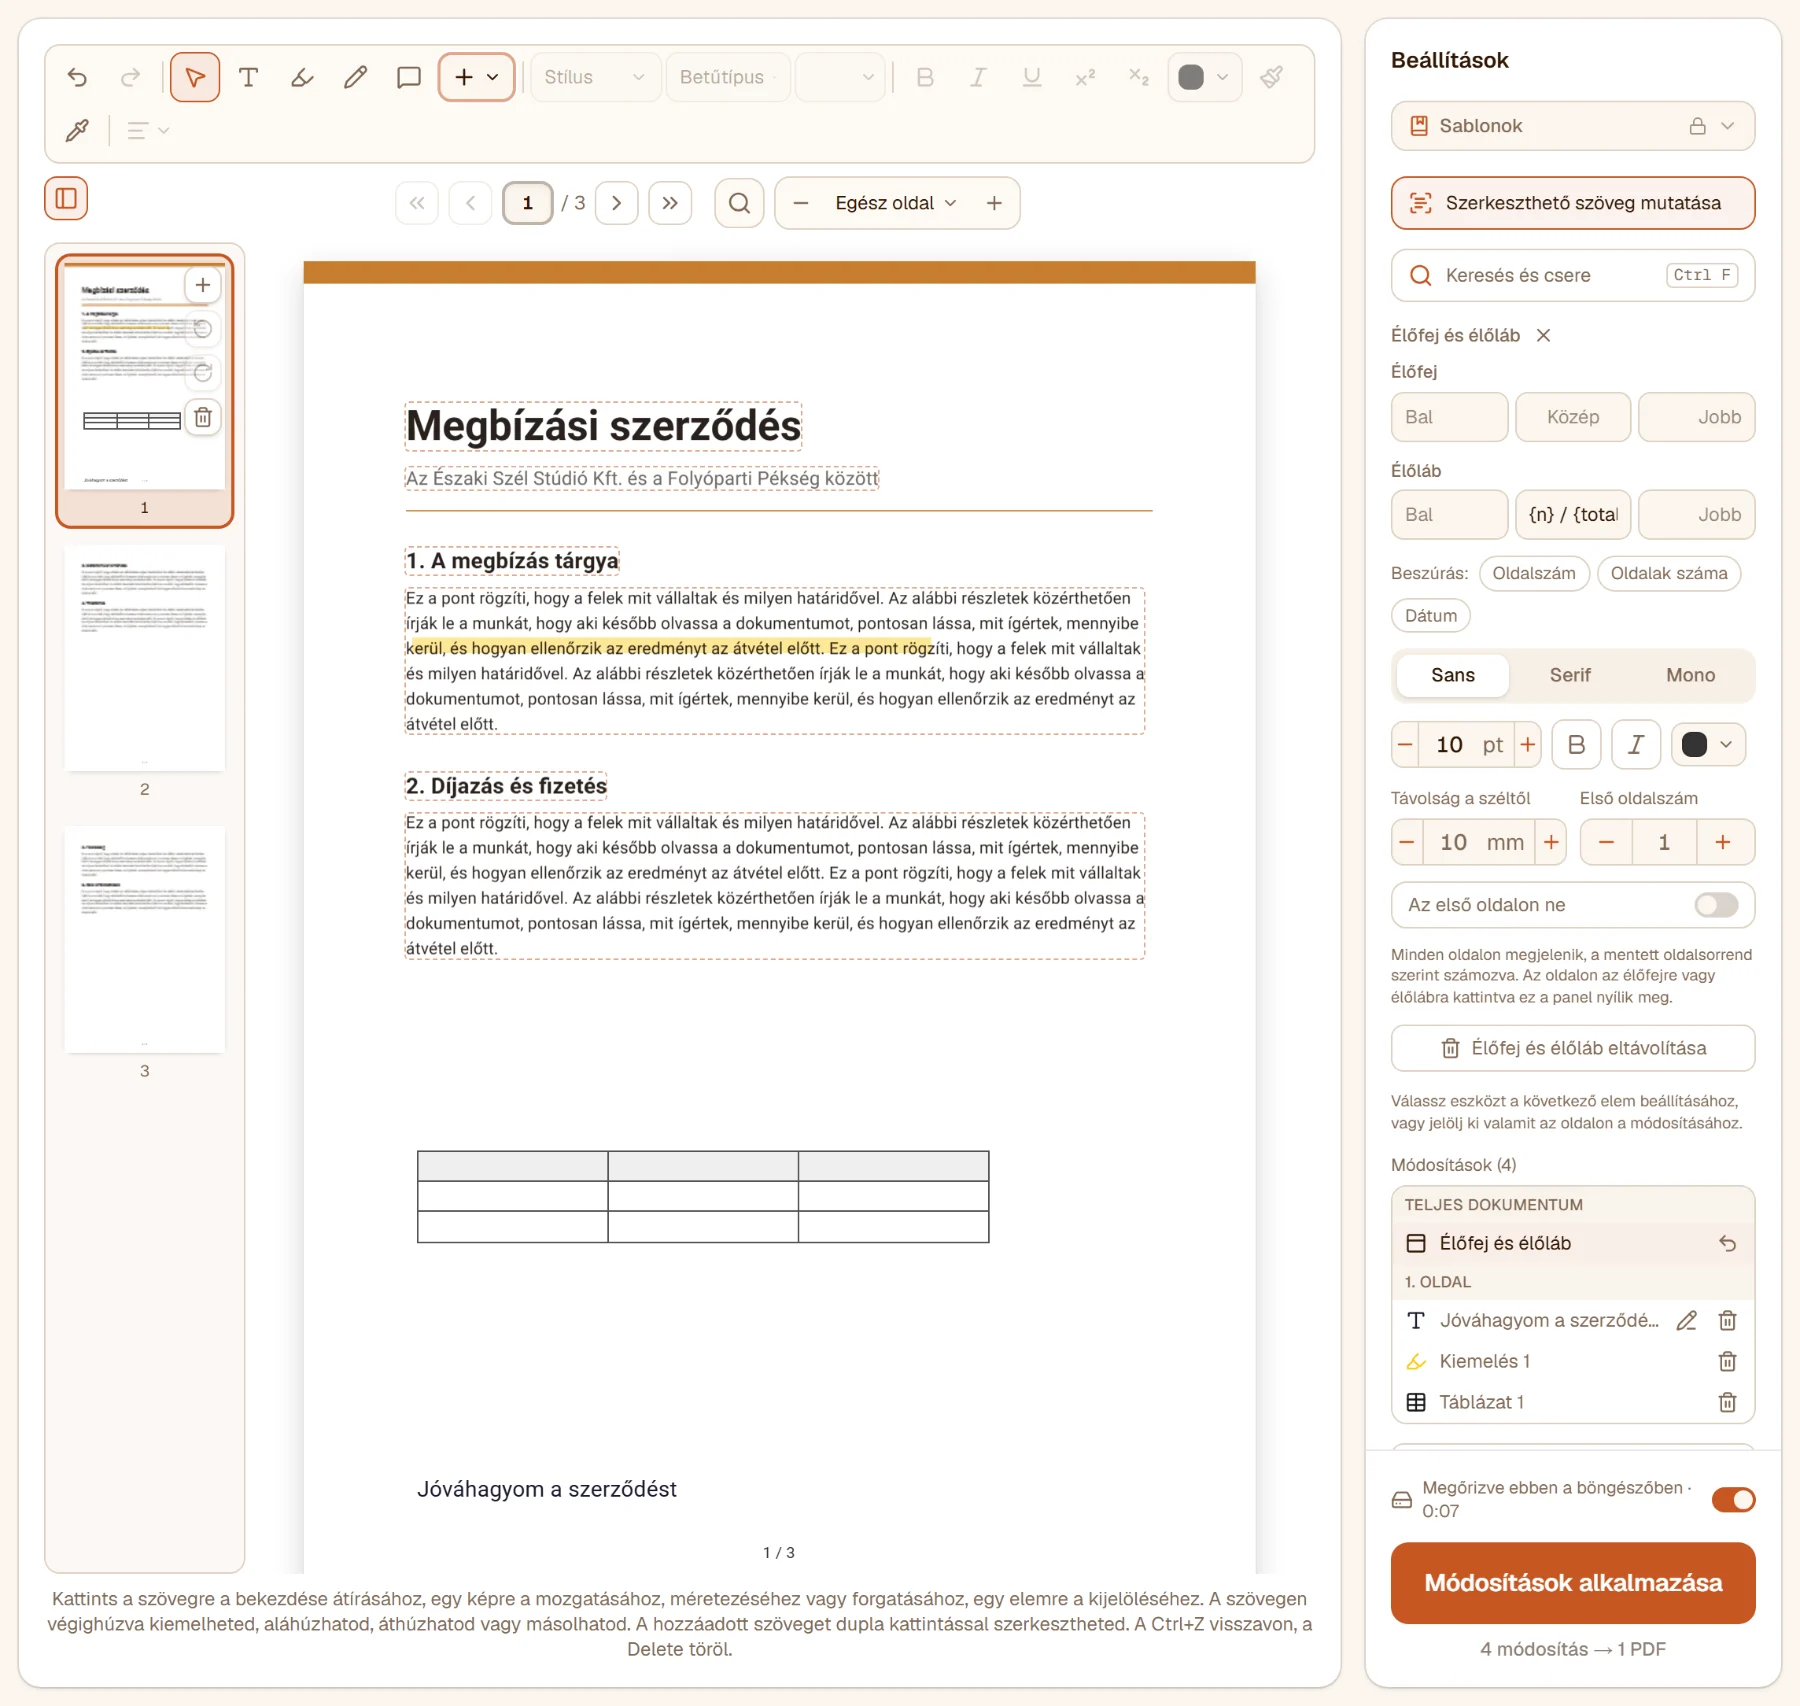Image resolution: width=1800 pixels, height=1706 pixels.
Task: Revert the Élőfej és élőláb modification
Action: 1727,1243
